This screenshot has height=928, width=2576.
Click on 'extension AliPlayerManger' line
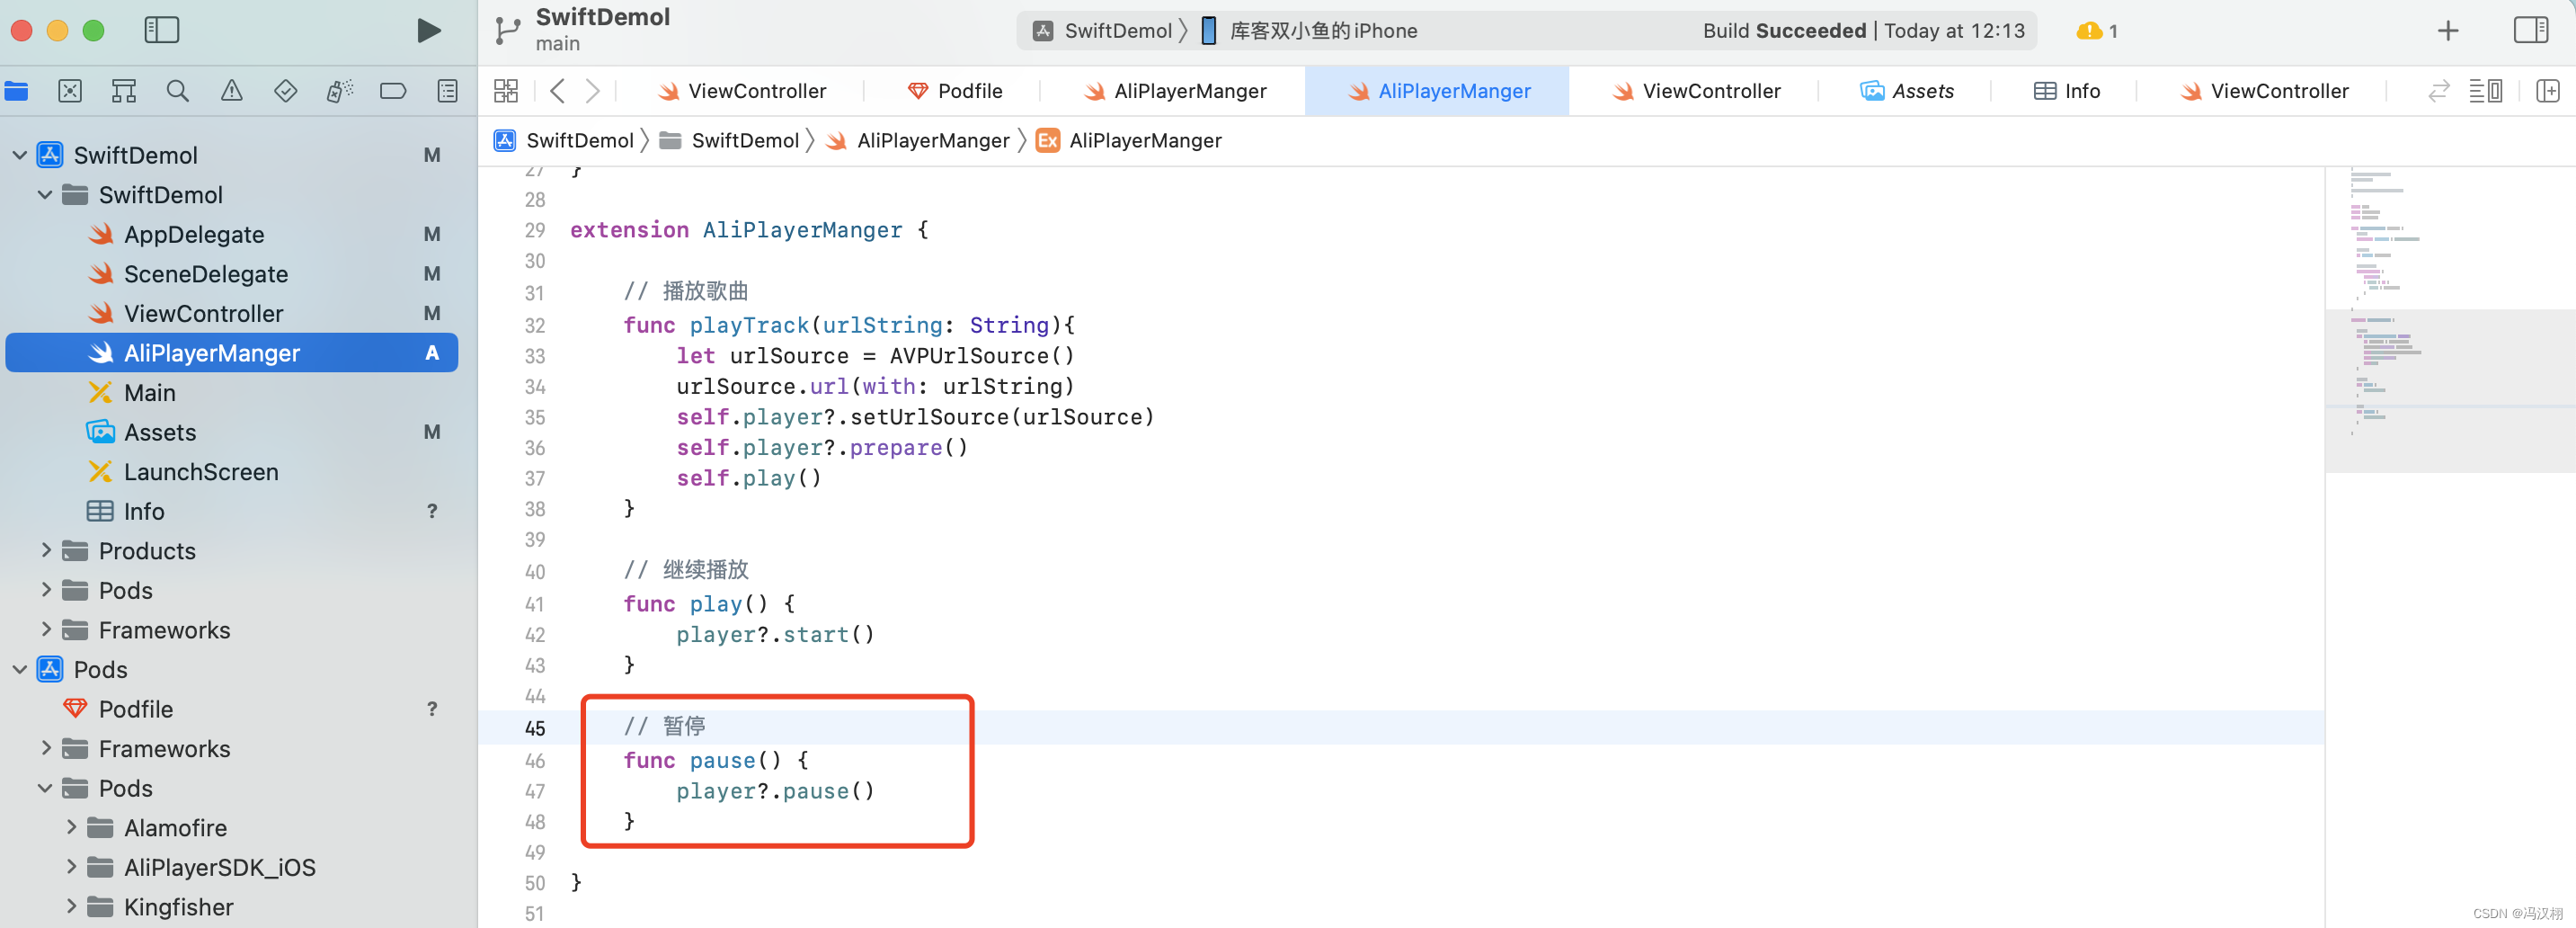click(x=749, y=230)
